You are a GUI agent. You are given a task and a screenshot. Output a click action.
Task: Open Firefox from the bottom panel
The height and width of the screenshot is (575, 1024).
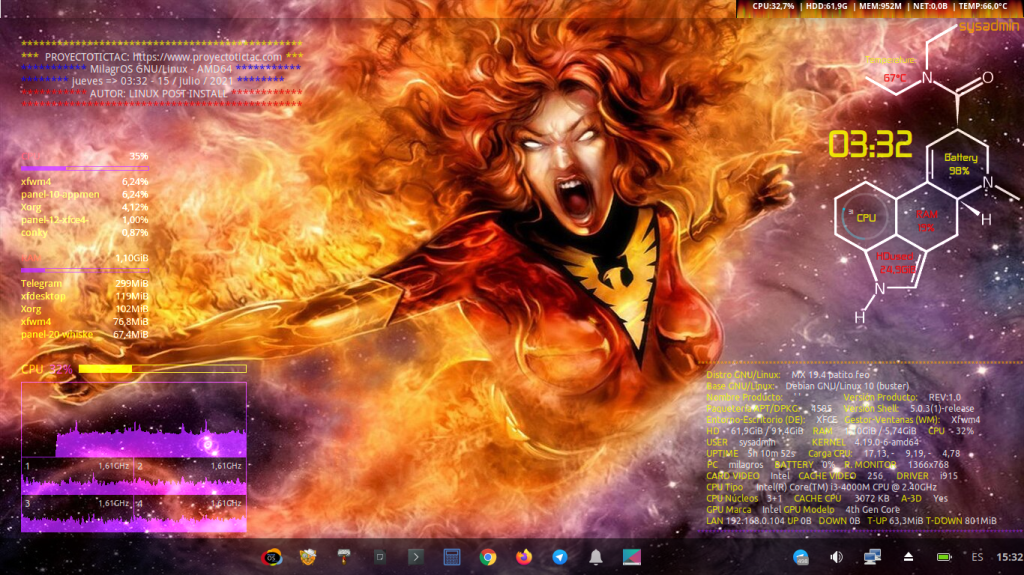coord(524,557)
